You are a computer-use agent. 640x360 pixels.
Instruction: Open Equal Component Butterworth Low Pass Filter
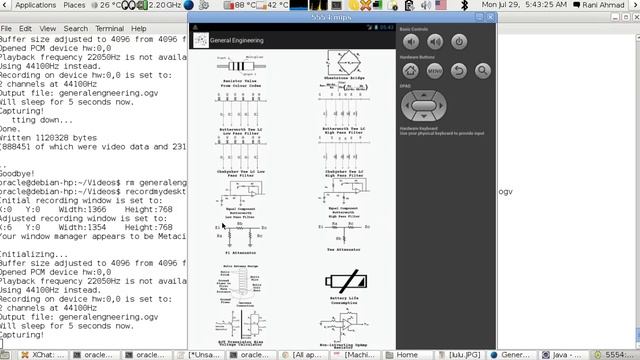click(x=241, y=200)
